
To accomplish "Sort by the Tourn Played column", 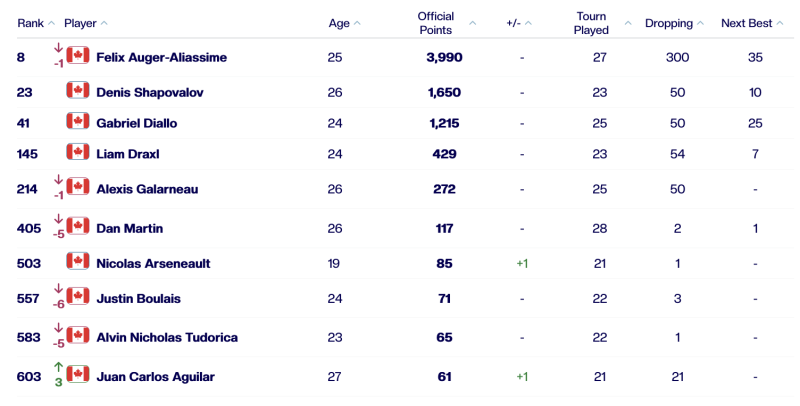I will [592, 23].
